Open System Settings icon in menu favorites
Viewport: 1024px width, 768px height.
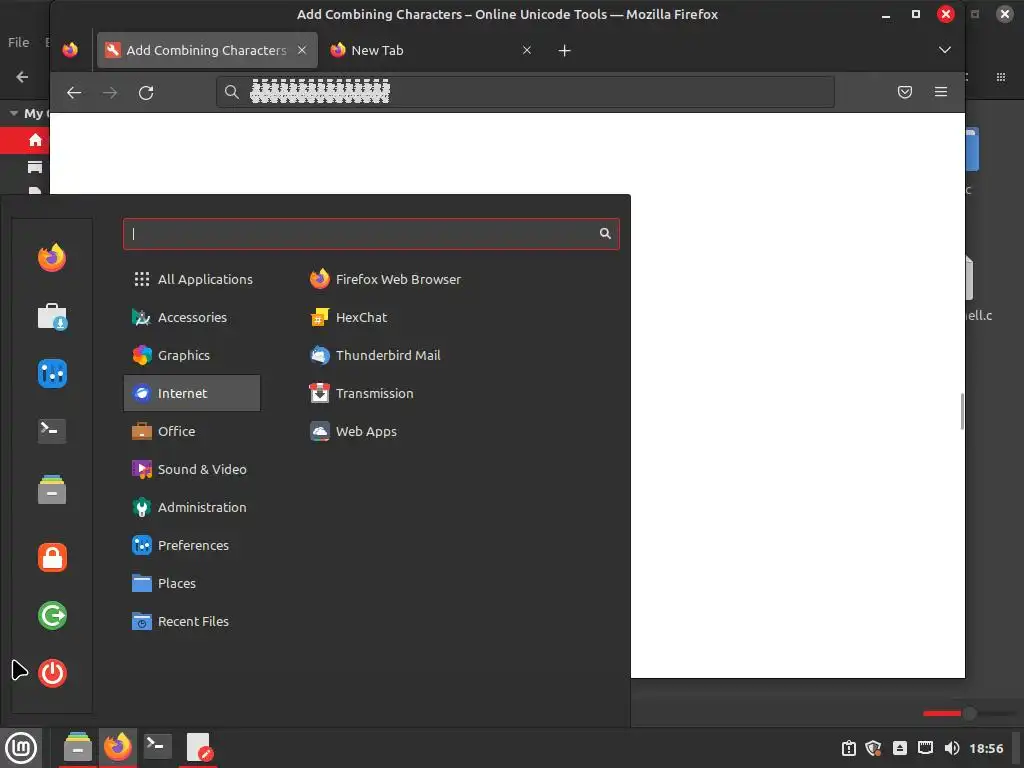click(52, 374)
